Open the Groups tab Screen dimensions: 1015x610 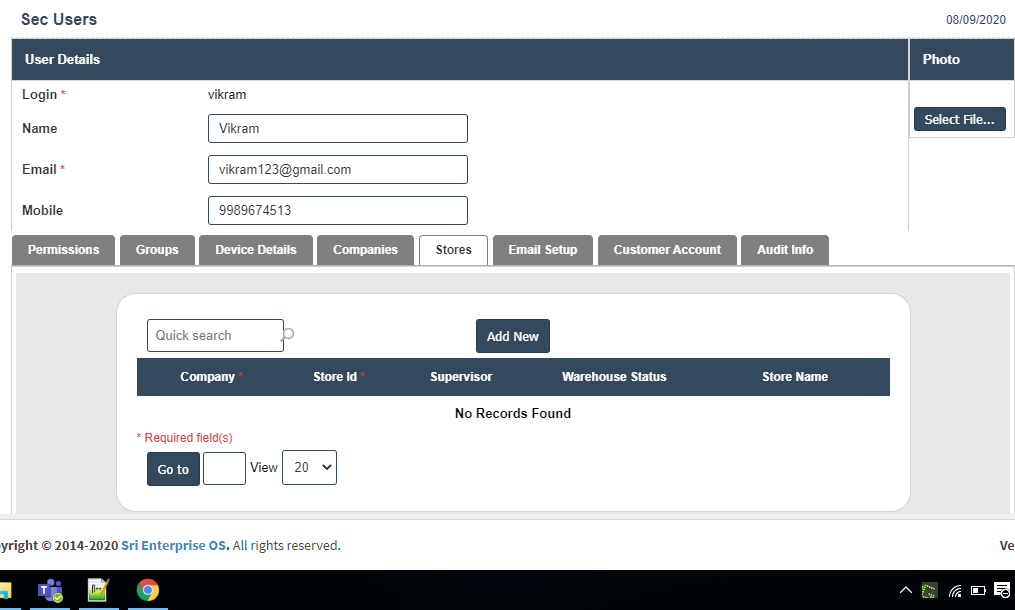pyautogui.click(x=157, y=250)
